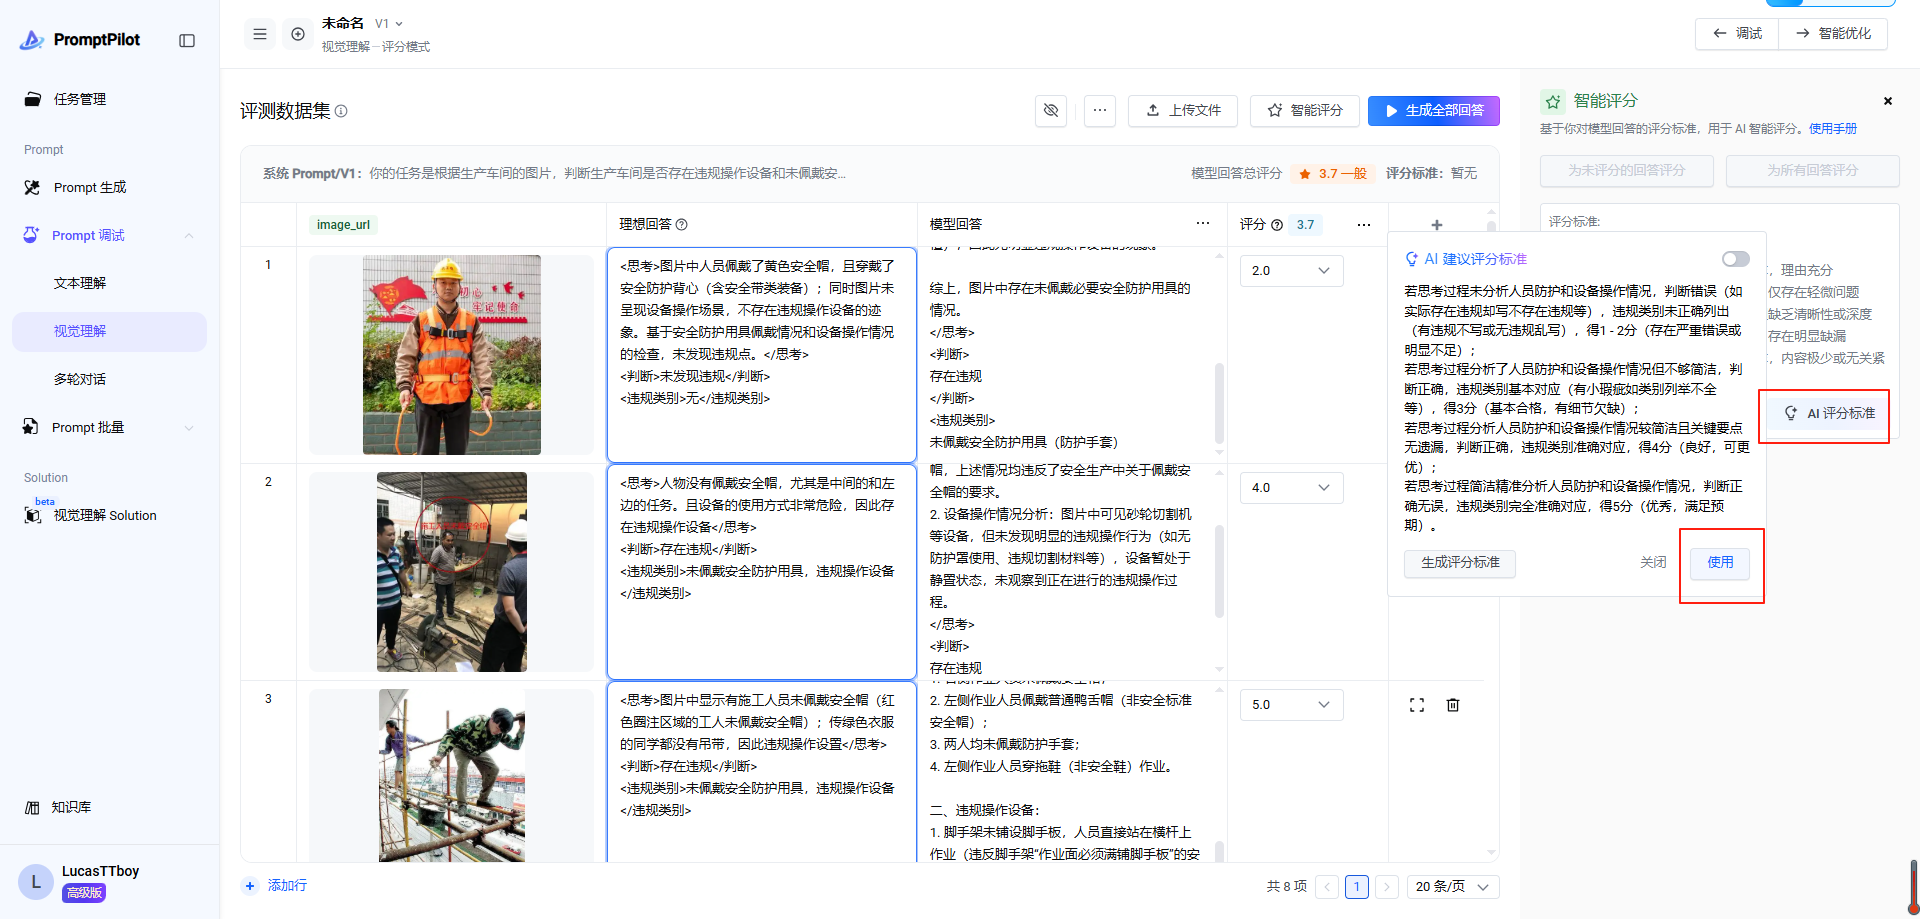Delete row 3 with trash icon
Image resolution: width=1920 pixels, height=919 pixels.
pyautogui.click(x=1453, y=705)
